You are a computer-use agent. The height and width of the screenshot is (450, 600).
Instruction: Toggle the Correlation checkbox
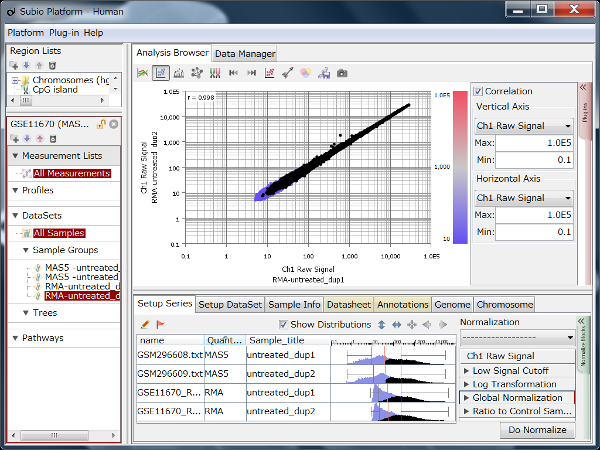click(479, 91)
